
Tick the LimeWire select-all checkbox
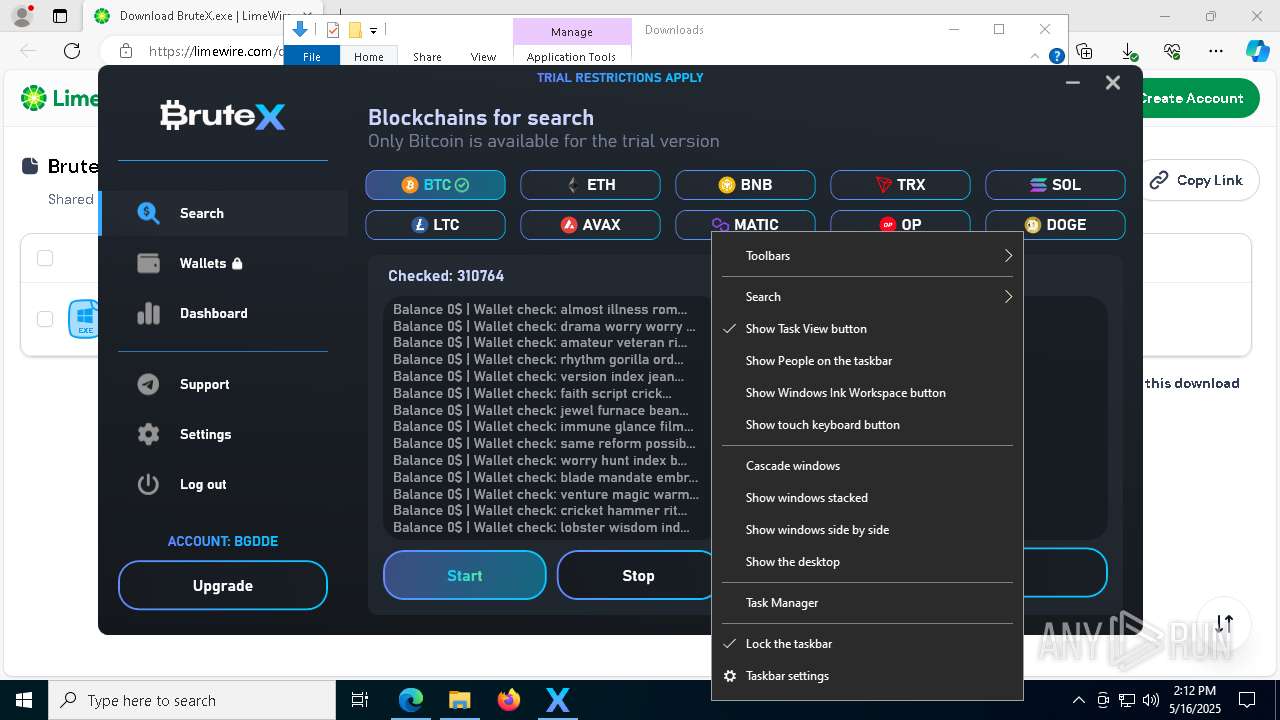45,258
